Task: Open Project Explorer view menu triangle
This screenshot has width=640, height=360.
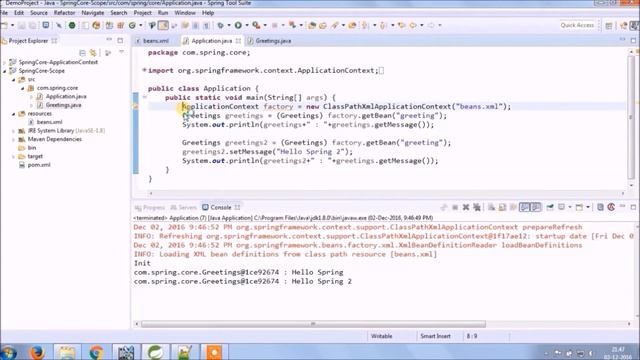Action: pyautogui.click(x=122, y=53)
